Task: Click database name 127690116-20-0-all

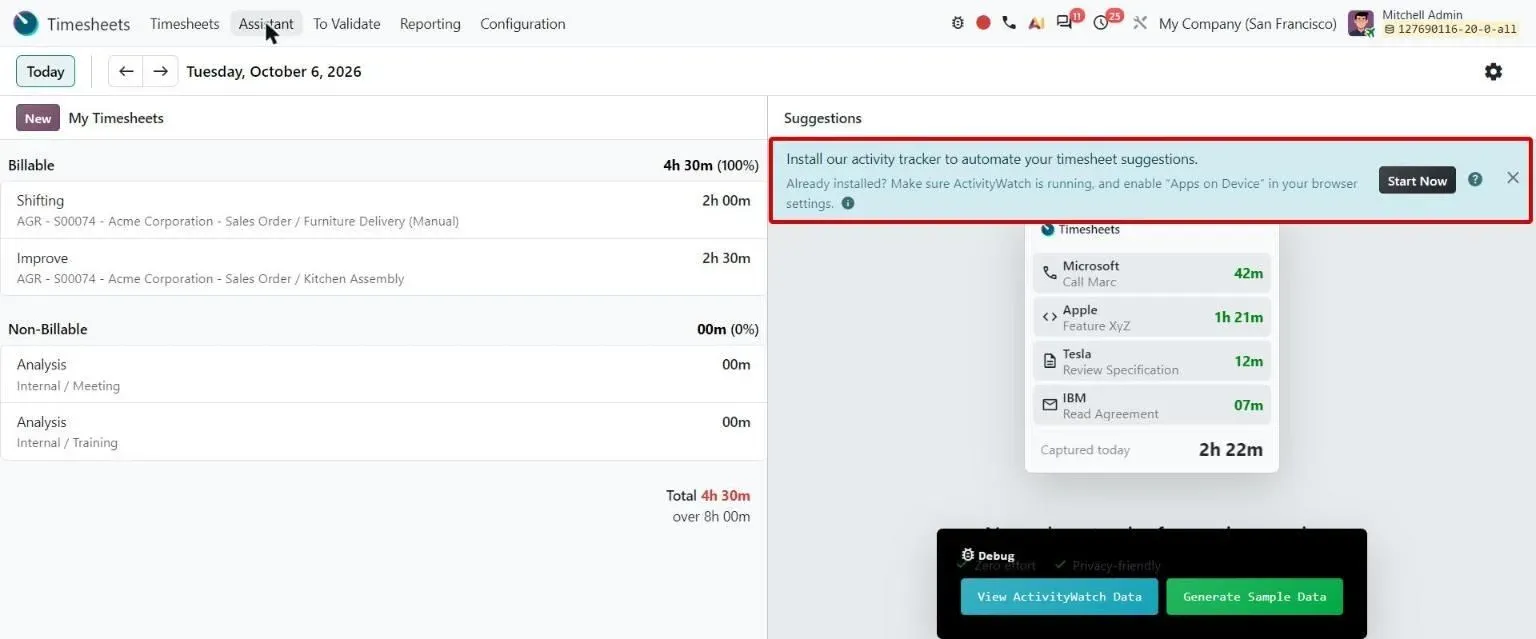Action: (x=1449, y=30)
